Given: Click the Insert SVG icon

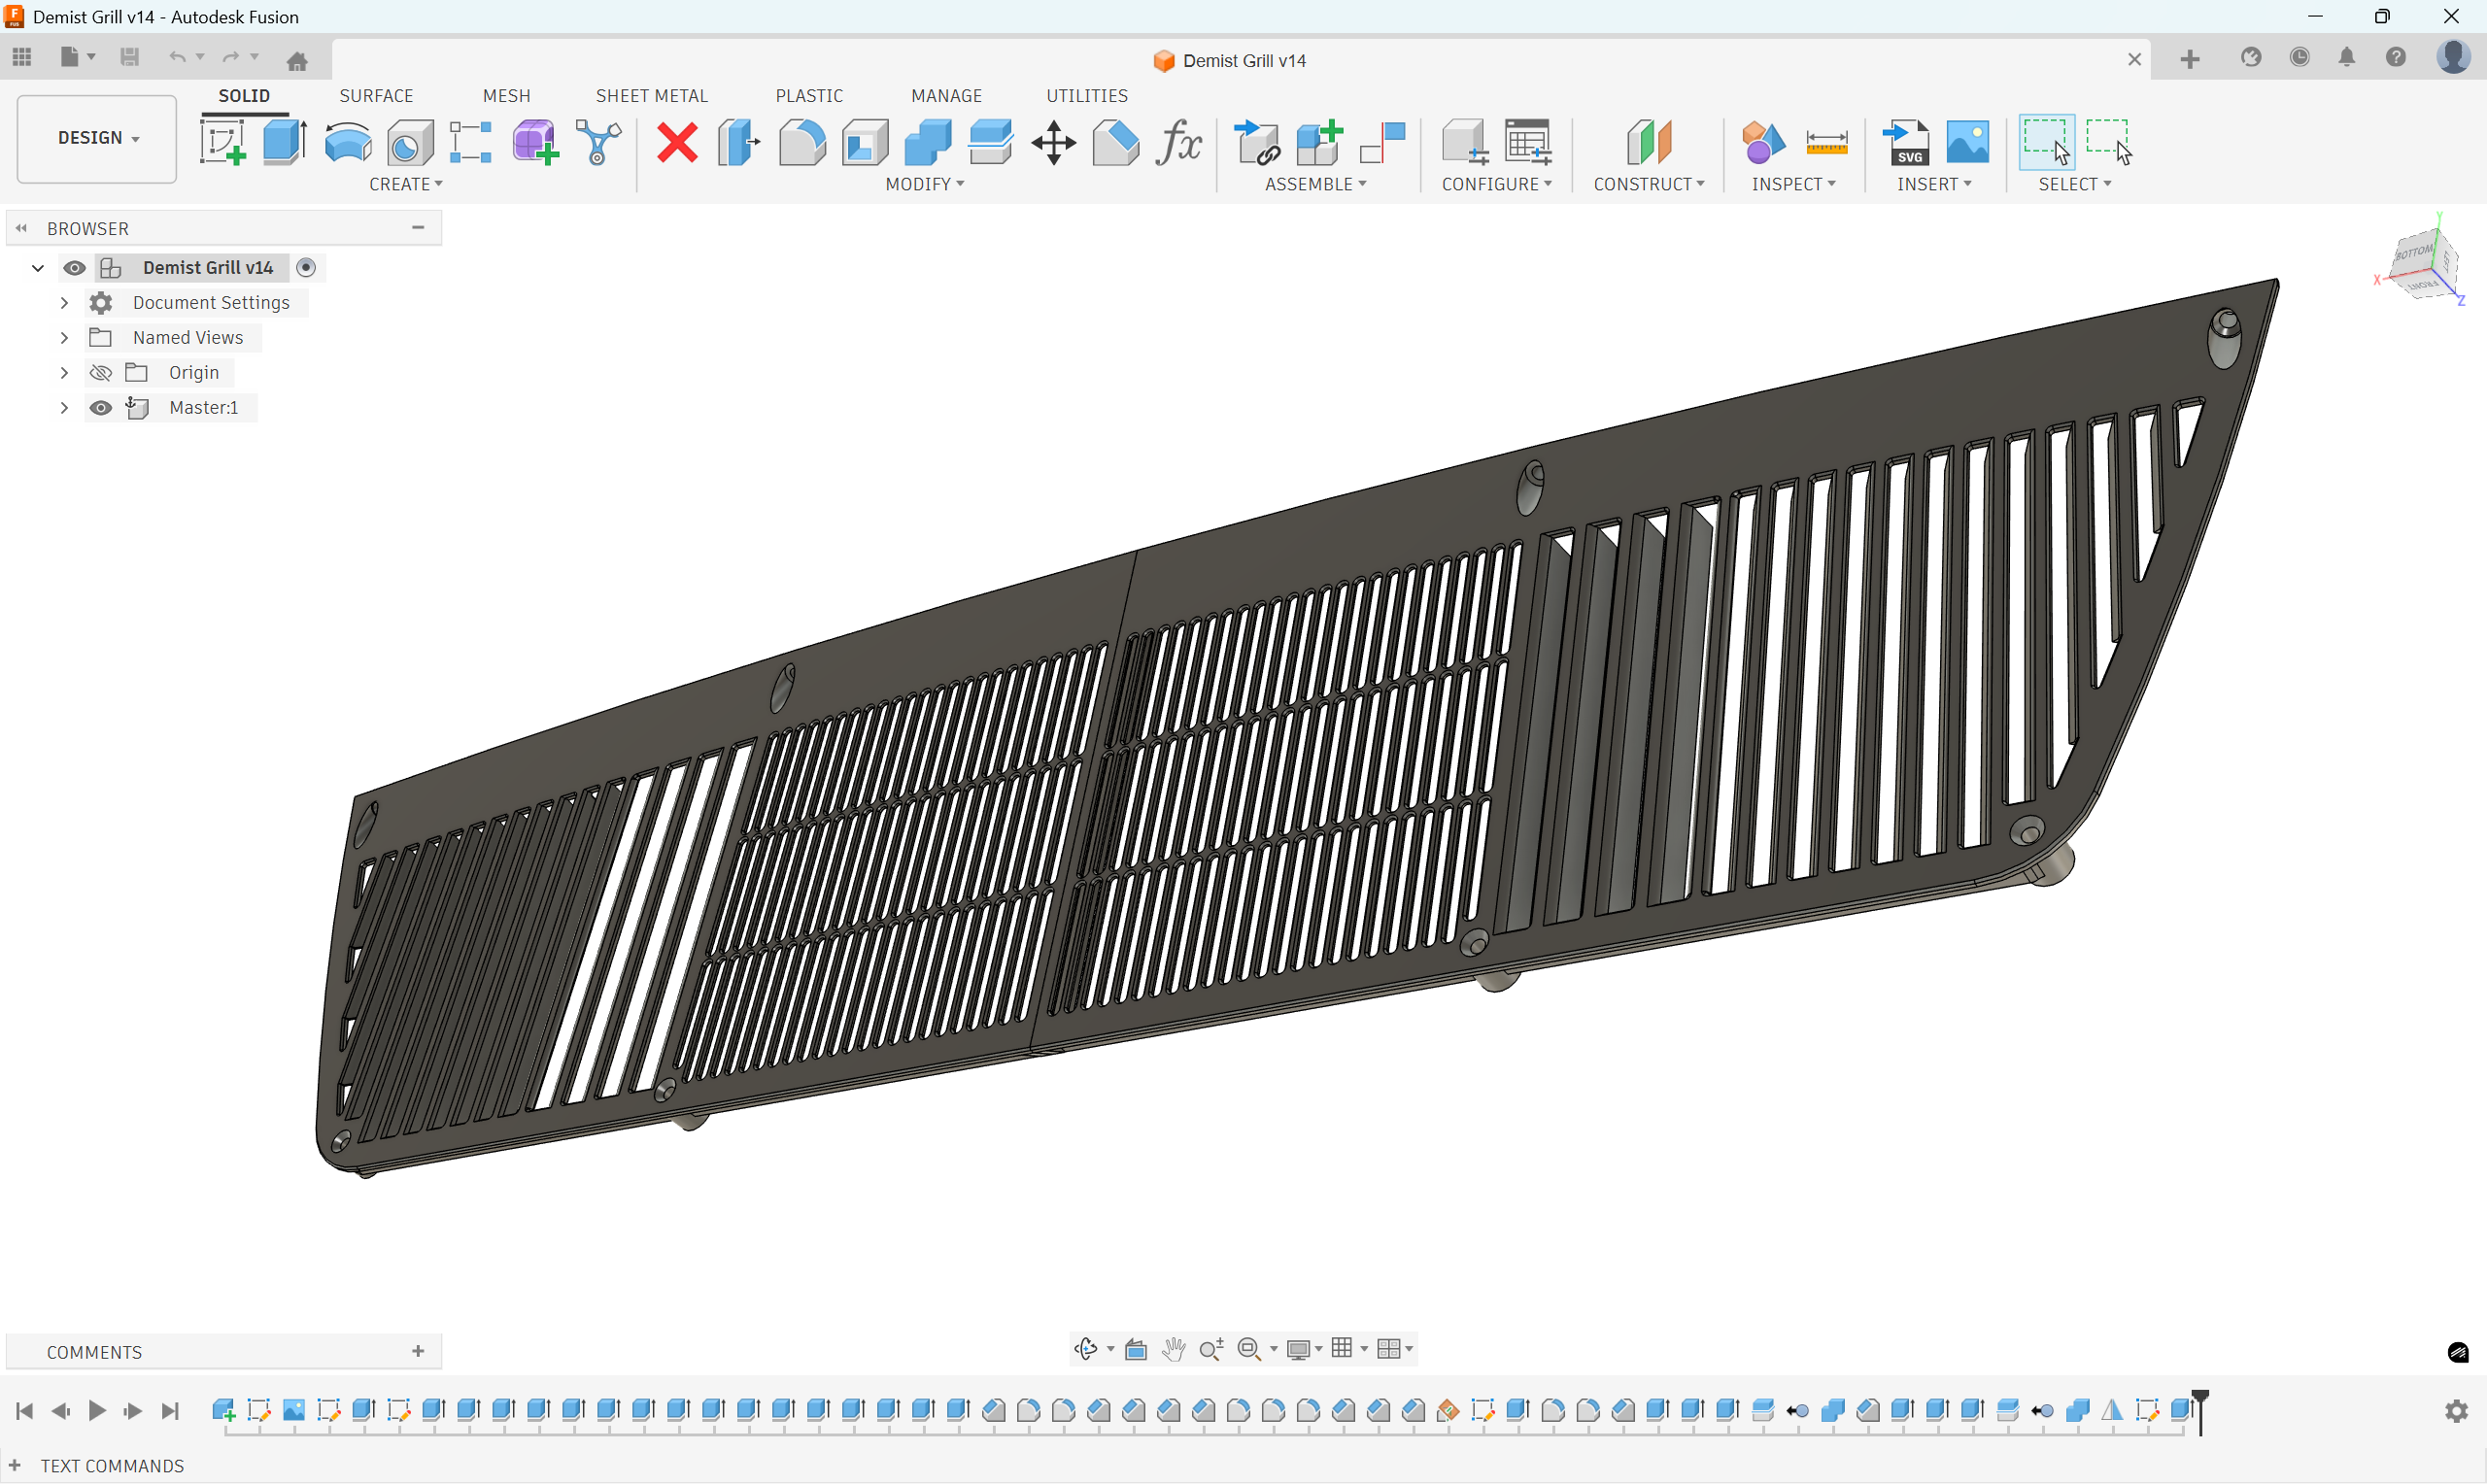Looking at the screenshot, I should pyautogui.click(x=1906, y=143).
